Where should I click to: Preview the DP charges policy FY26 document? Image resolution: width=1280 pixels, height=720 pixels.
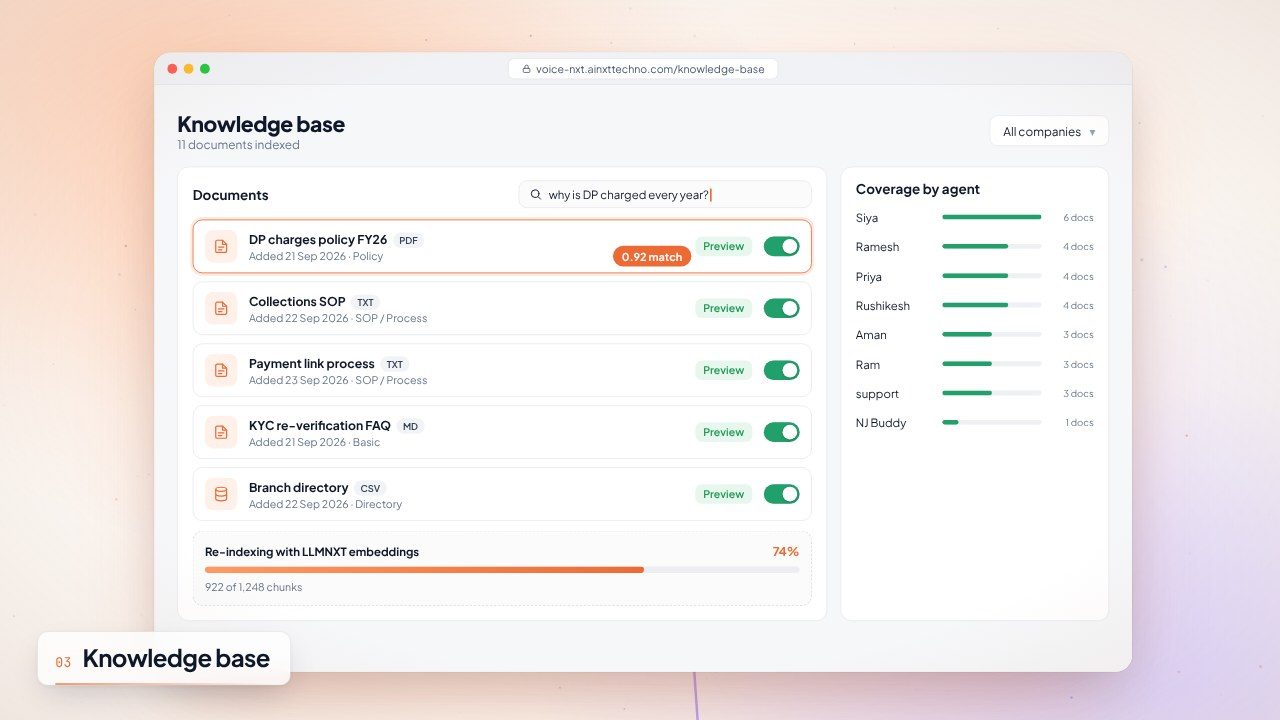[723, 246]
